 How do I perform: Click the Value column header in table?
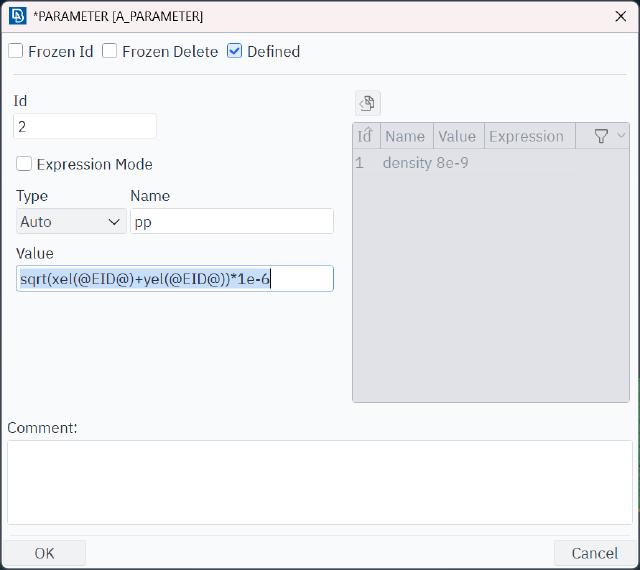click(457, 136)
